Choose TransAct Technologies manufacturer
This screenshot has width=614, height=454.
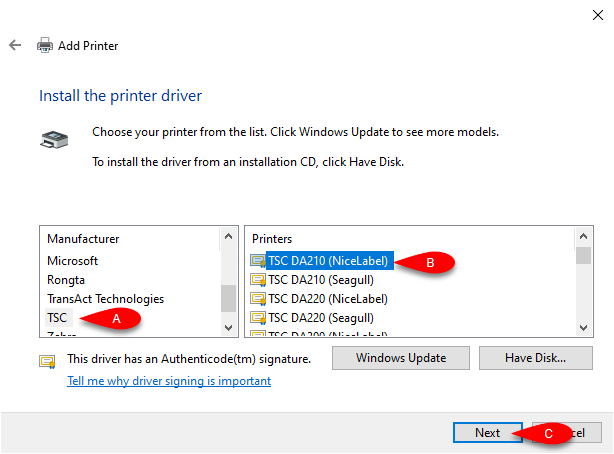[105, 299]
